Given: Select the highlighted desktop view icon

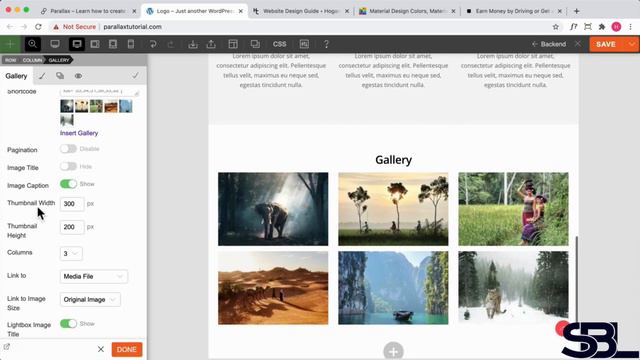Looking at the screenshot, I should 77,44.
